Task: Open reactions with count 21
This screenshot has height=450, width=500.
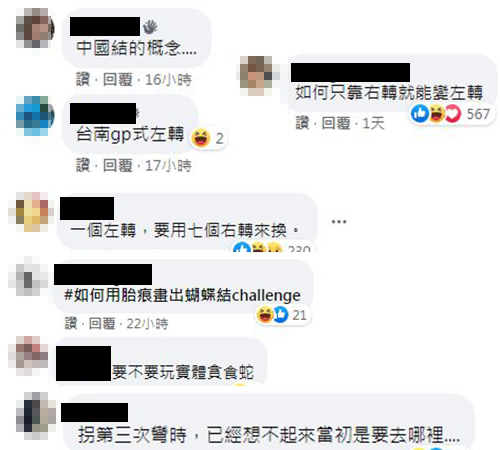Action: coord(282,315)
